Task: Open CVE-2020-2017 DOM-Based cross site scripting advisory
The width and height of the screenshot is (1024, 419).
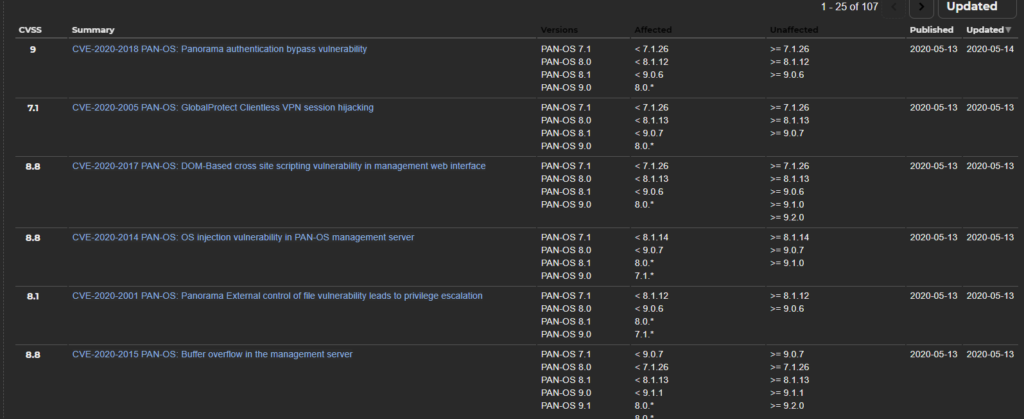Action: pyautogui.click(x=279, y=166)
